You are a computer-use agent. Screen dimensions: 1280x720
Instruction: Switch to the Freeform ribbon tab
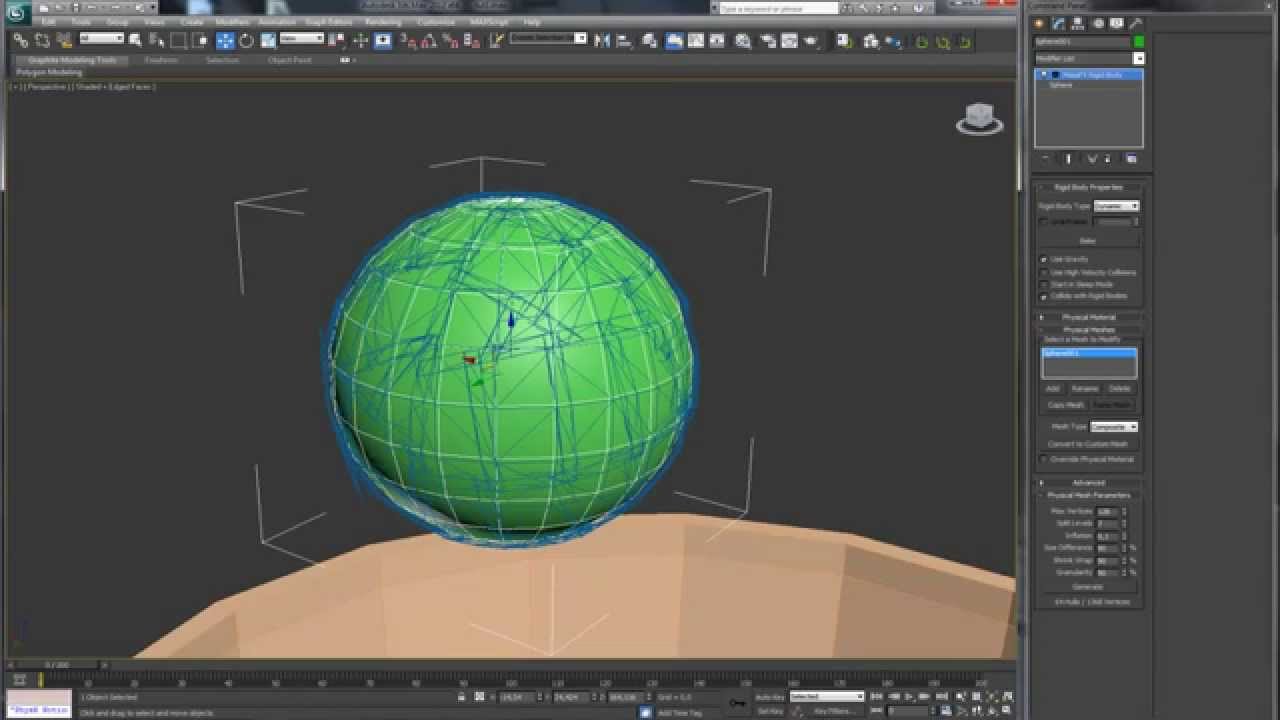161,60
